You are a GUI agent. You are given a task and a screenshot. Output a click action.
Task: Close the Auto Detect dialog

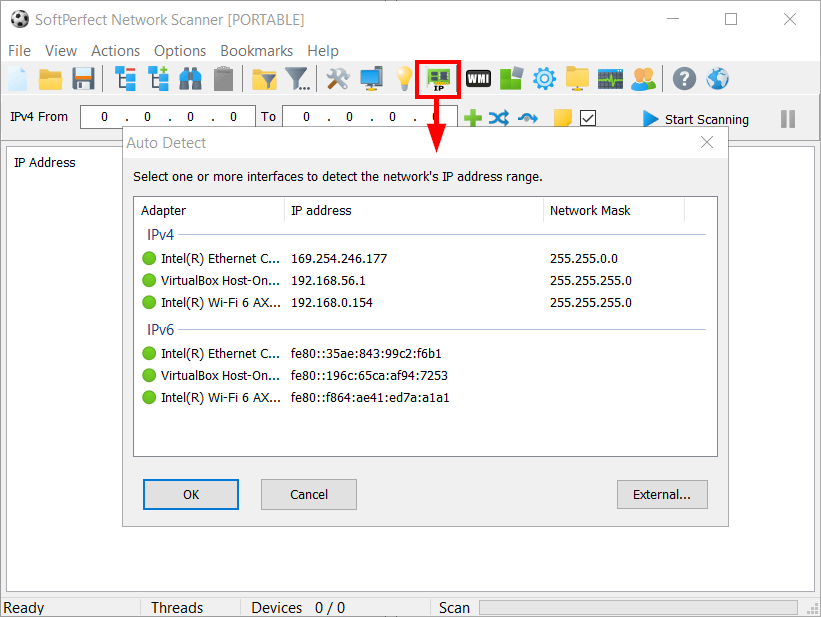(x=707, y=142)
